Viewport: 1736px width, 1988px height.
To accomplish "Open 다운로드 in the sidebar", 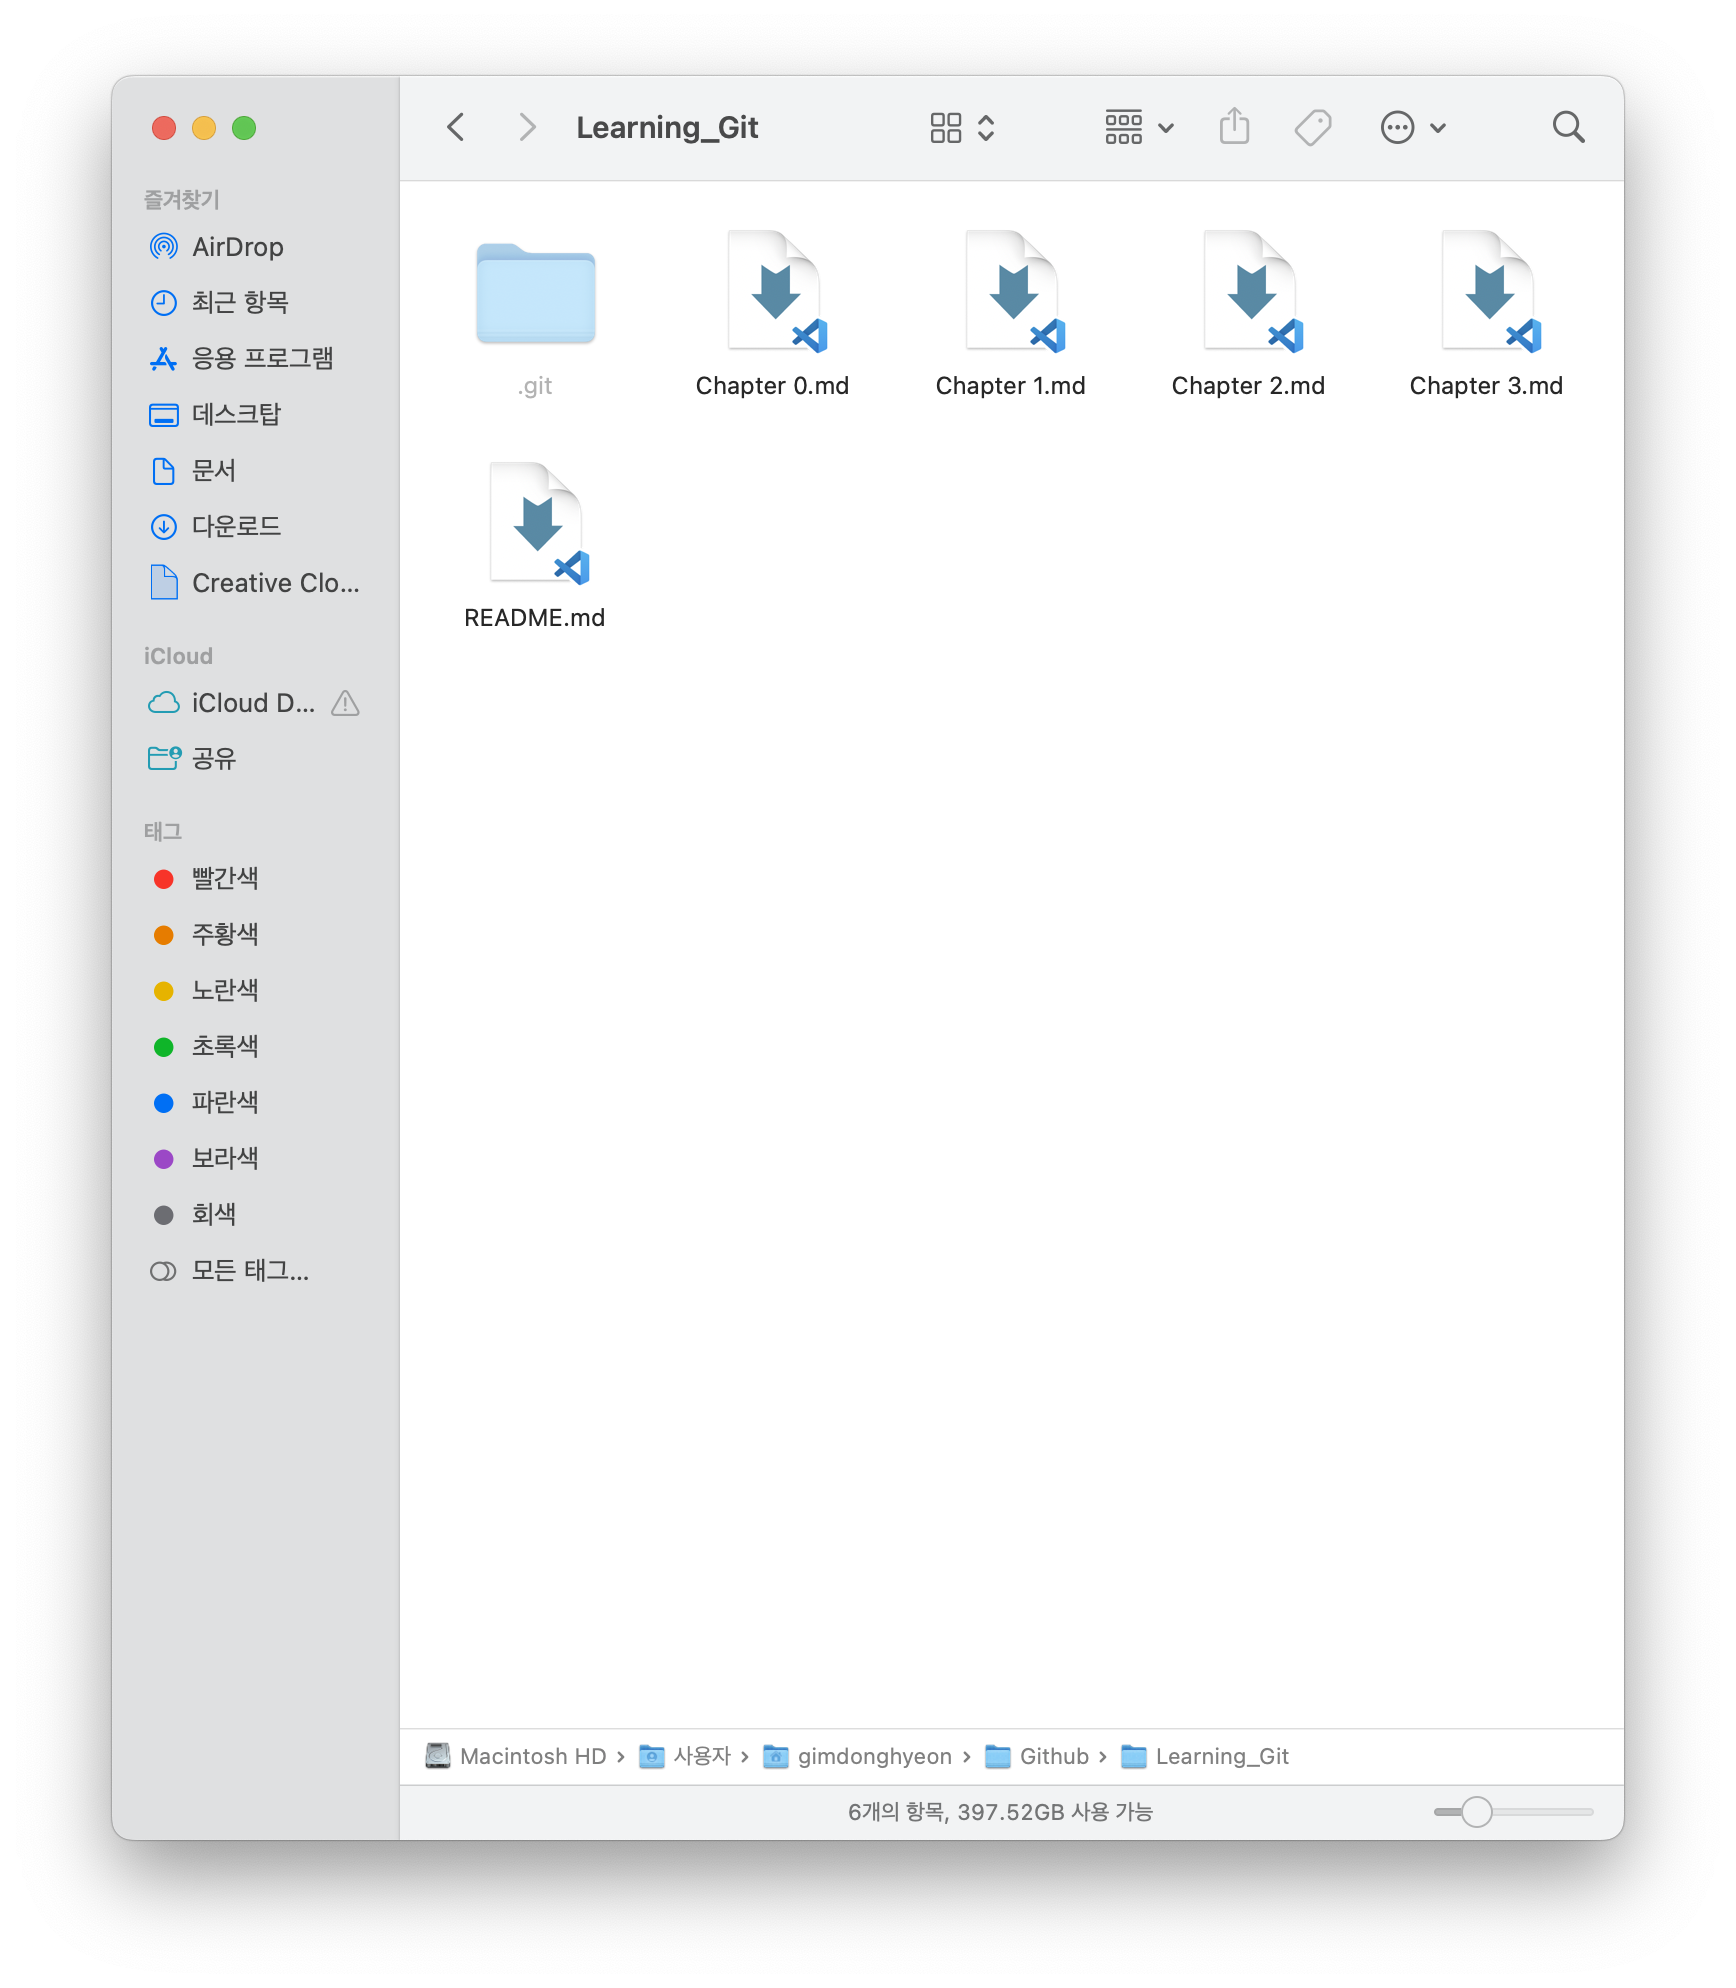I will [255, 526].
